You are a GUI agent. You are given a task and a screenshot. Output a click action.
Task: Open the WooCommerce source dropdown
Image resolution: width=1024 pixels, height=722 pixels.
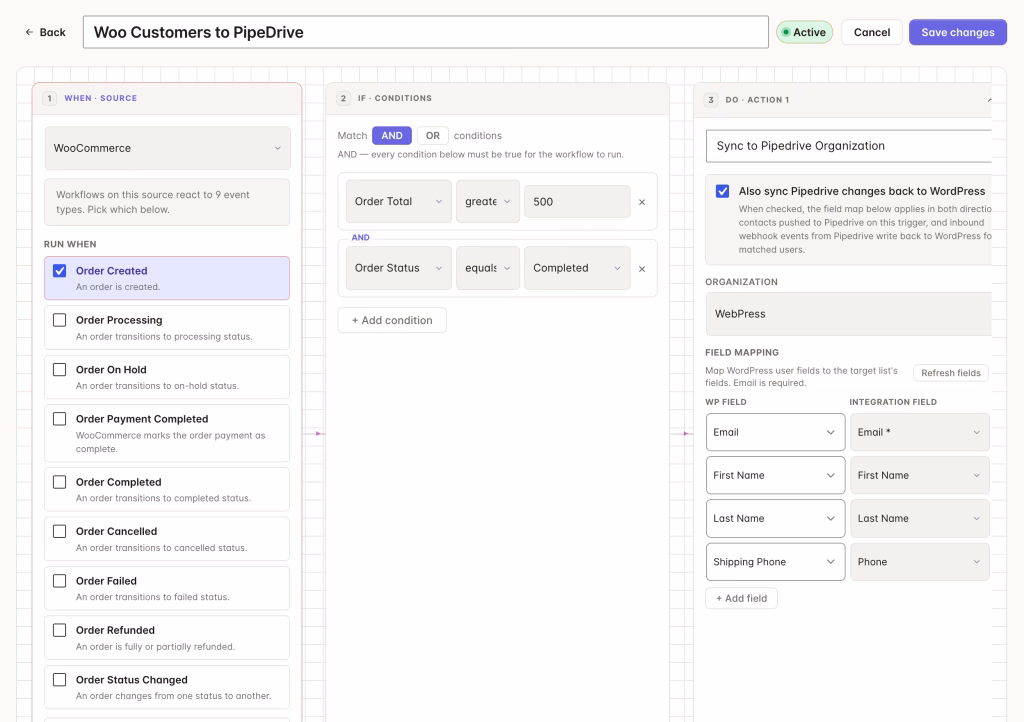tap(167, 148)
